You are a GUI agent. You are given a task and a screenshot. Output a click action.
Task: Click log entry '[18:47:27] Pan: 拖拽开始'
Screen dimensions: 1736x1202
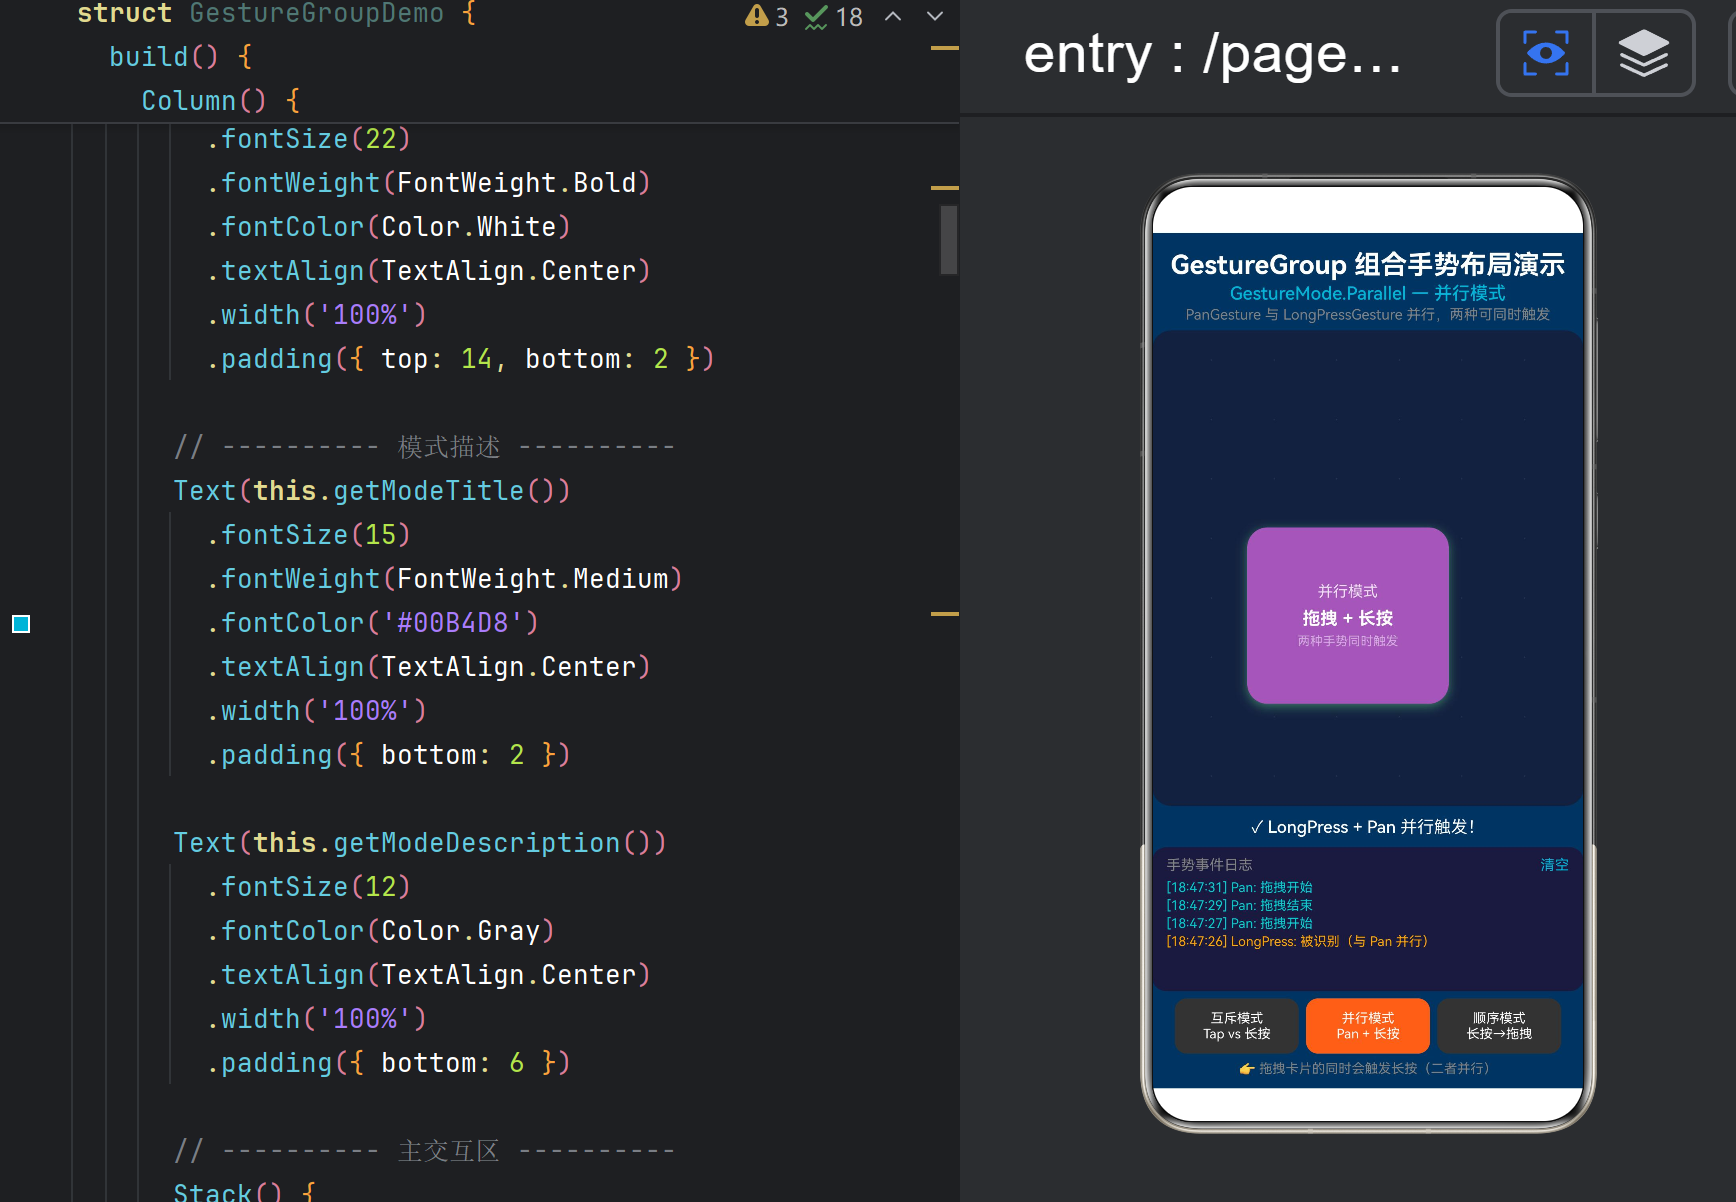click(1239, 923)
